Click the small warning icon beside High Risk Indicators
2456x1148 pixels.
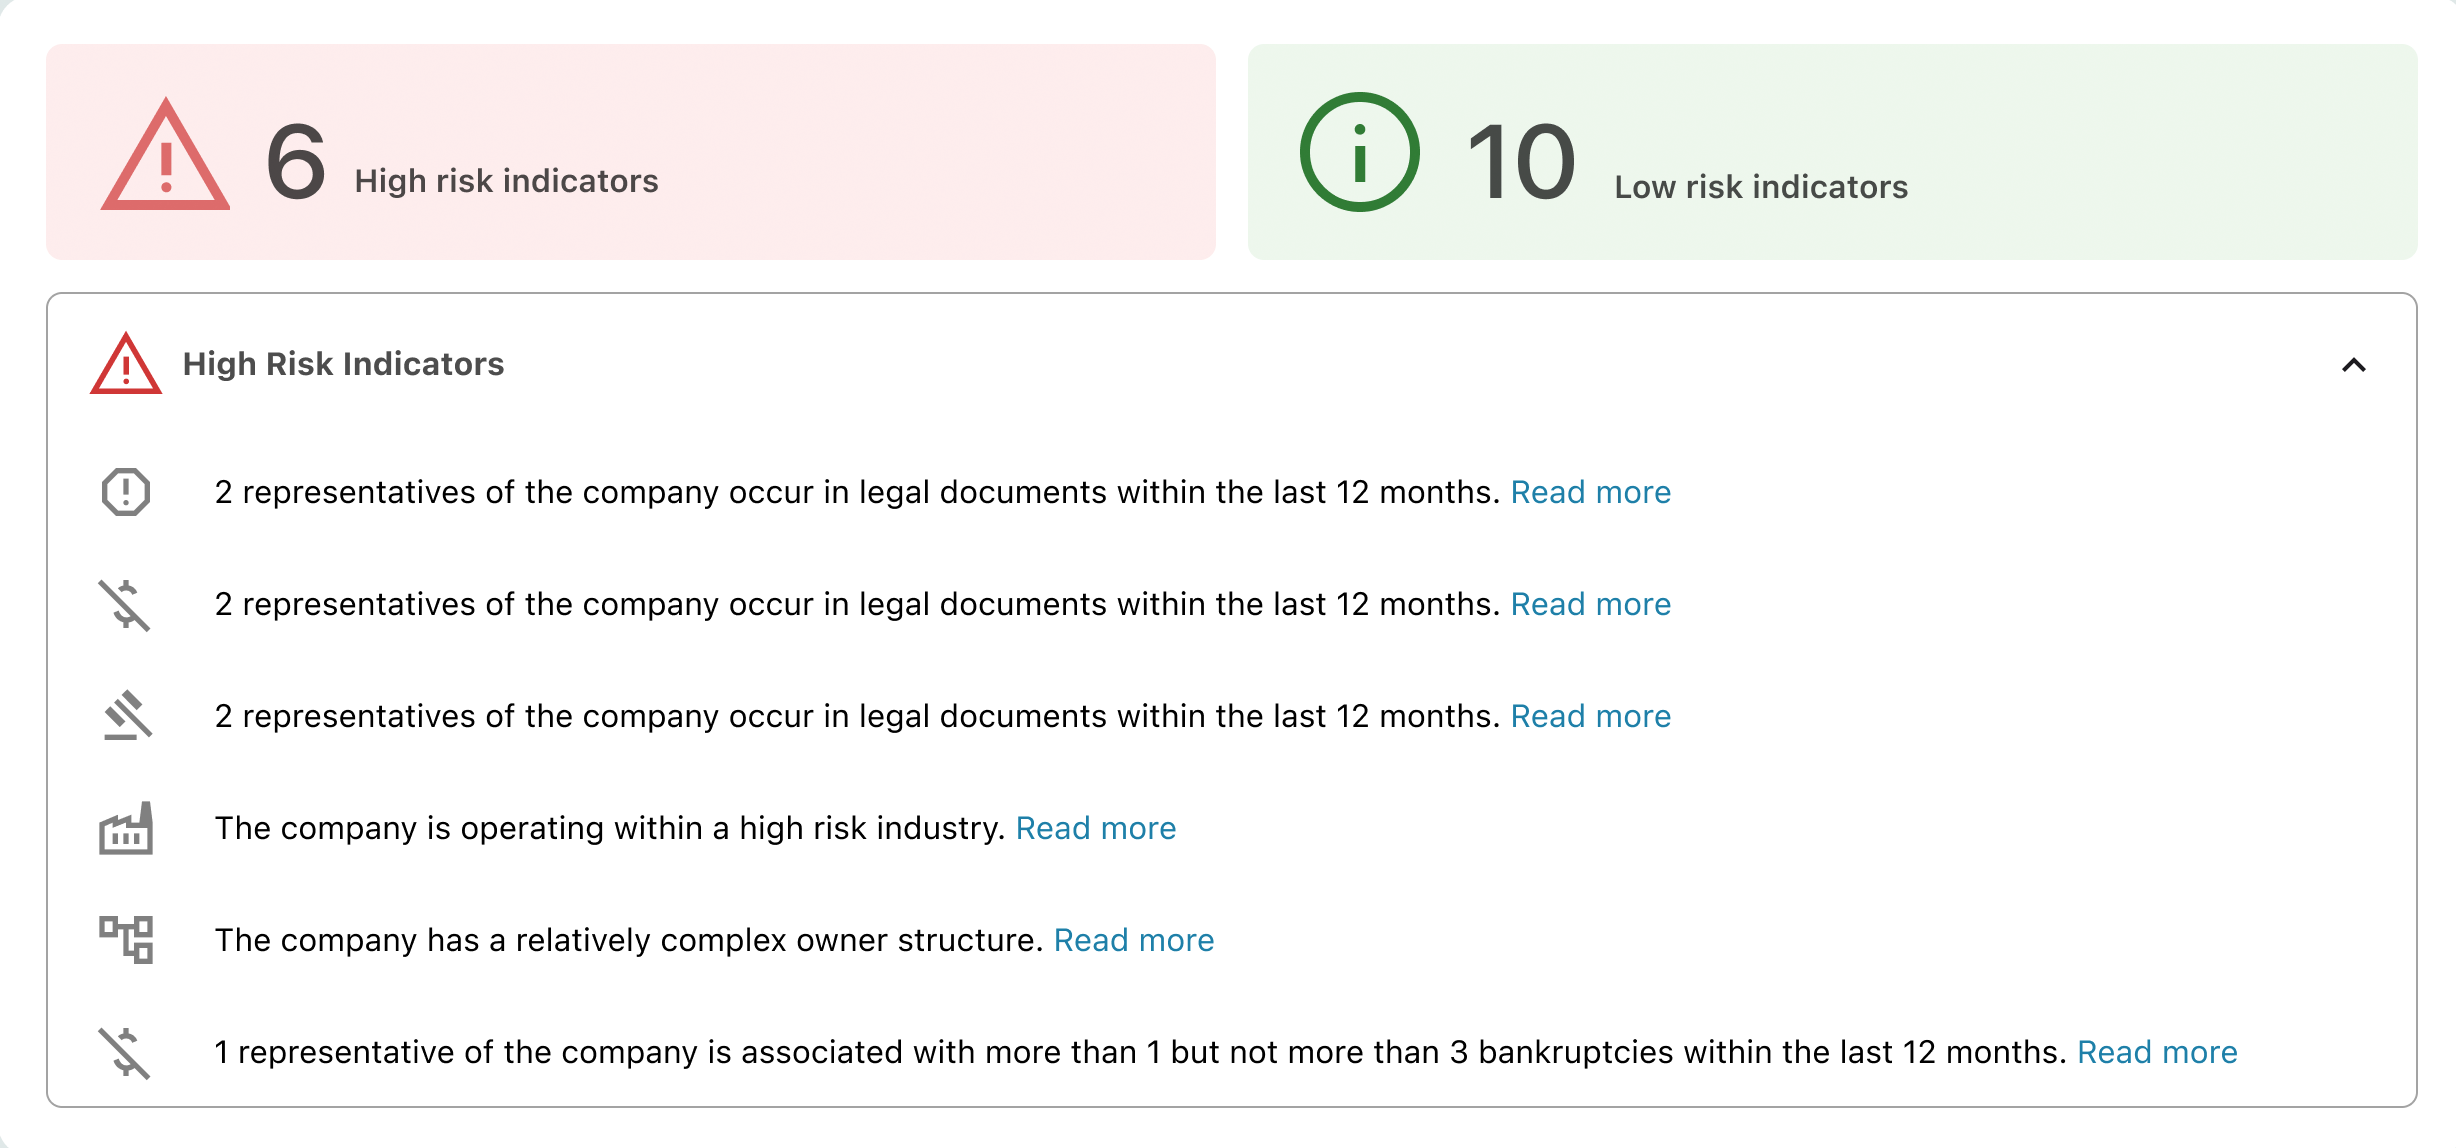[x=126, y=365]
